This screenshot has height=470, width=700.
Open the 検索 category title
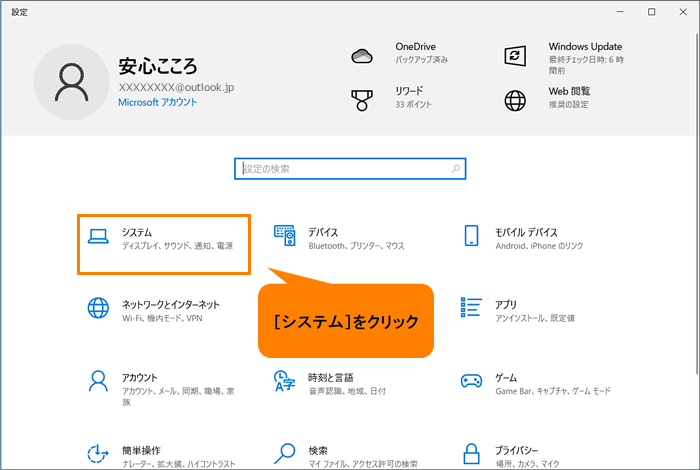pos(318,451)
